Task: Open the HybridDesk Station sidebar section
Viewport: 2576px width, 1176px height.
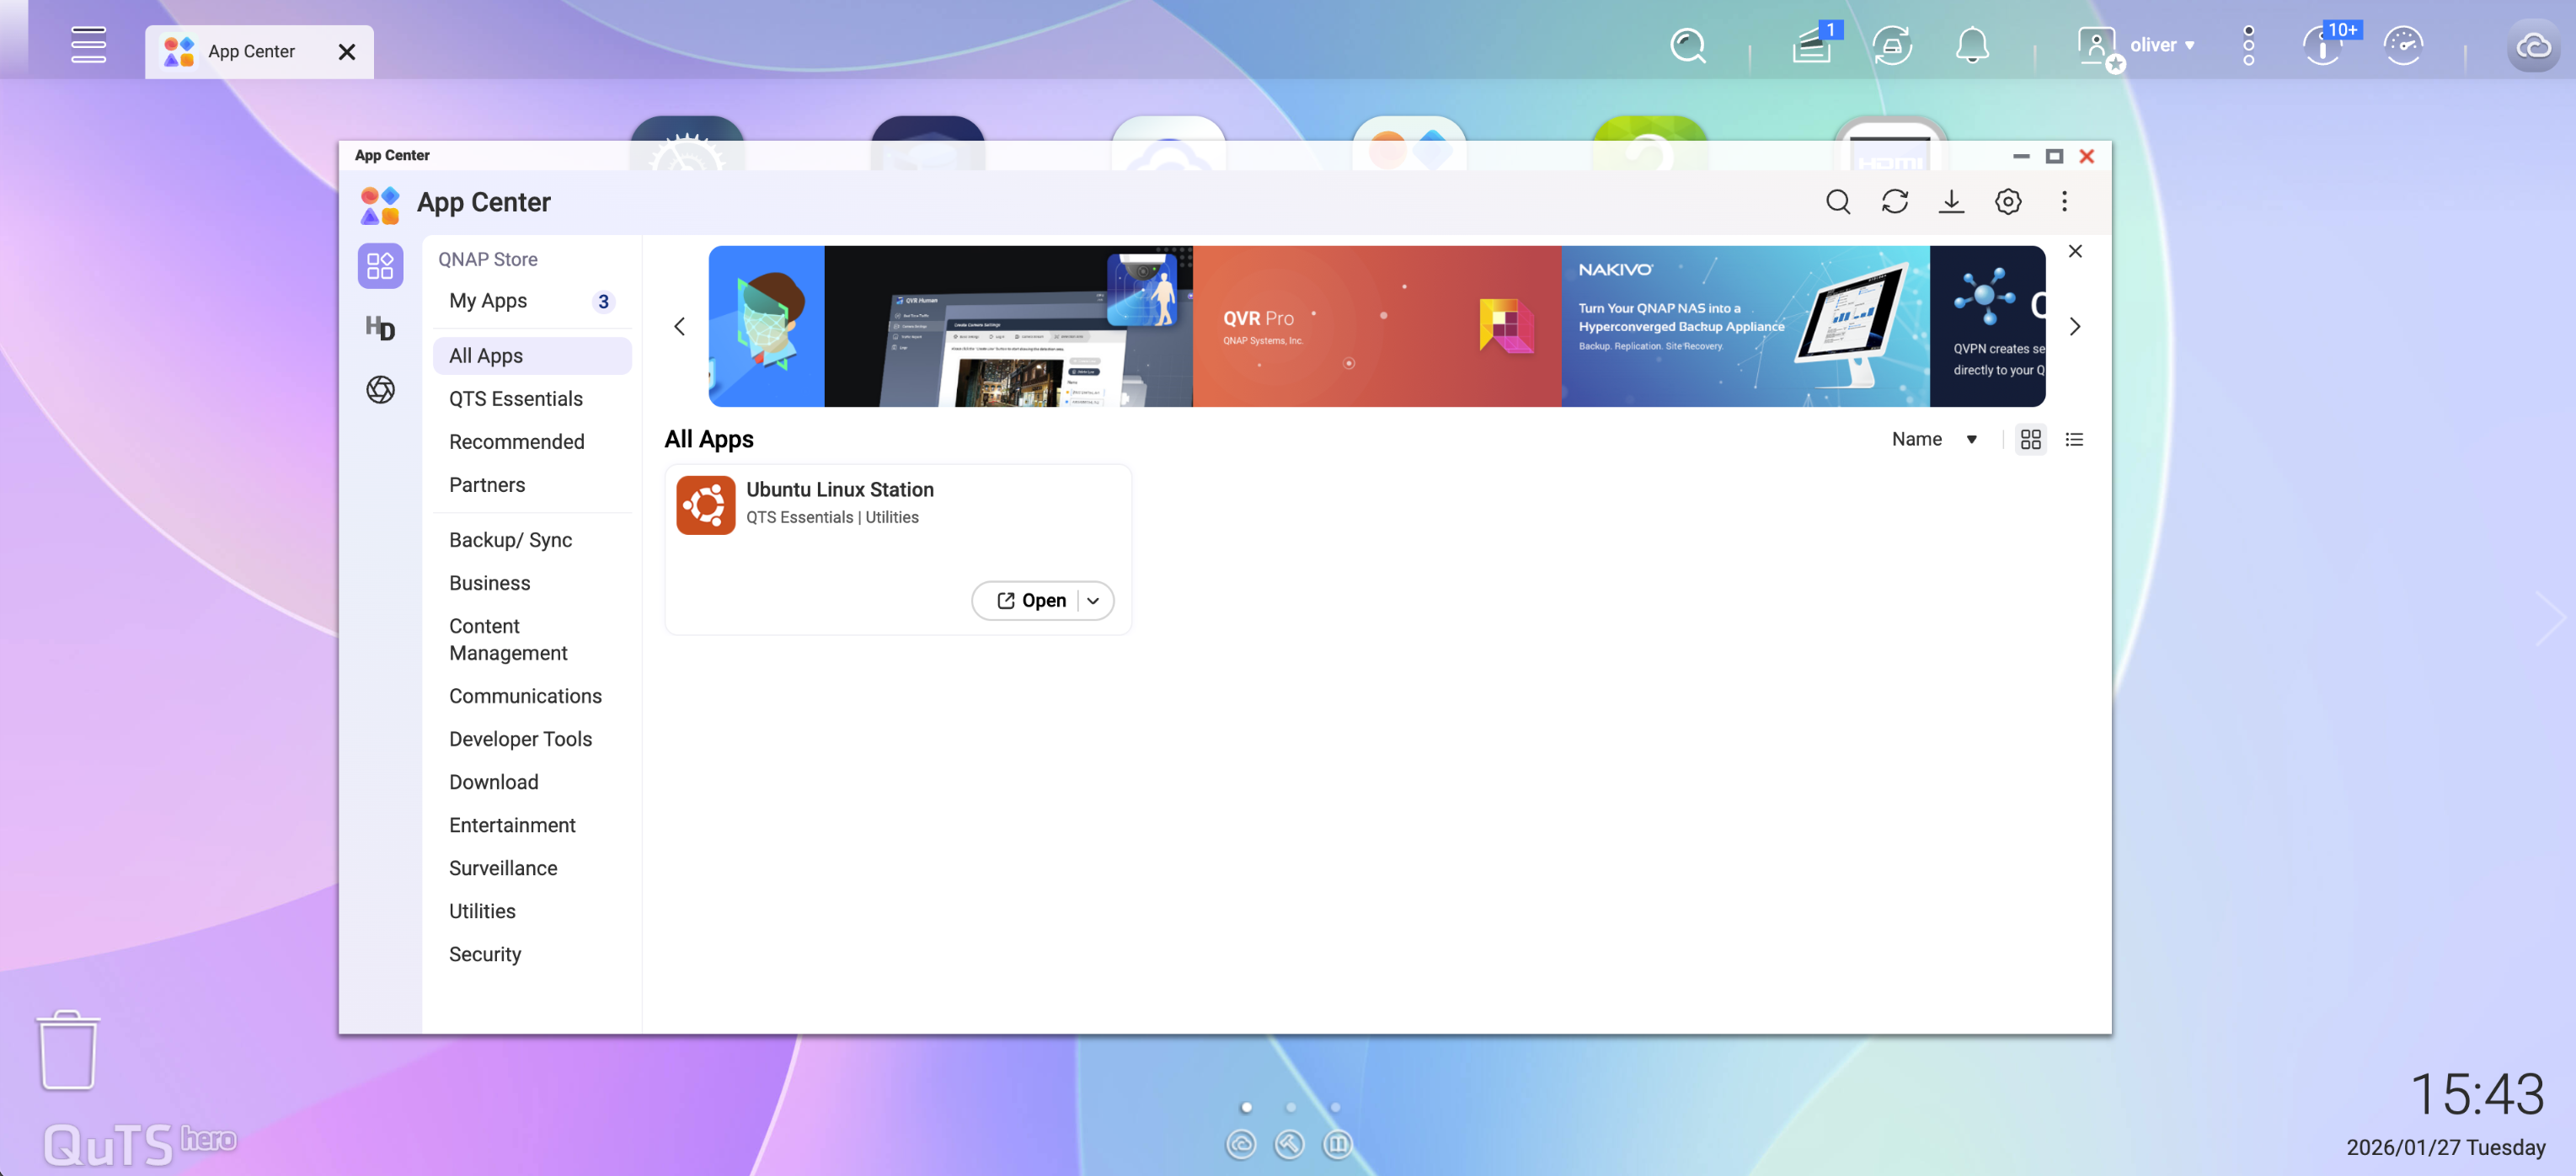Action: 380,328
